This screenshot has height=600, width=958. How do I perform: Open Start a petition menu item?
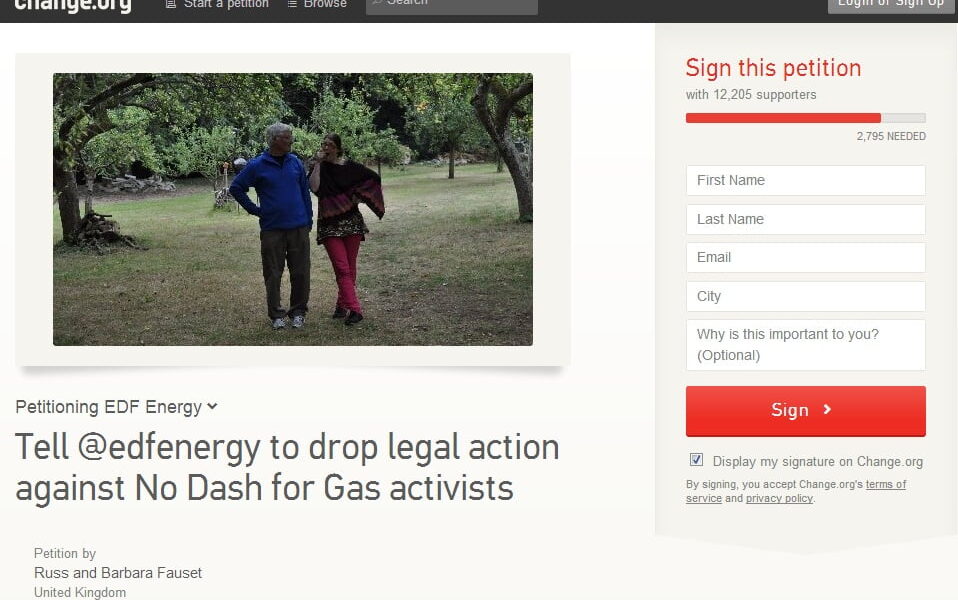(x=226, y=4)
